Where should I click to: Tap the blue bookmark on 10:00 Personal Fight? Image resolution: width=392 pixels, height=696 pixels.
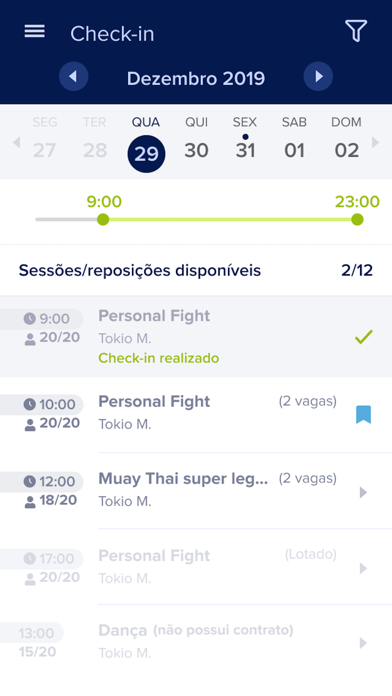pyautogui.click(x=364, y=415)
